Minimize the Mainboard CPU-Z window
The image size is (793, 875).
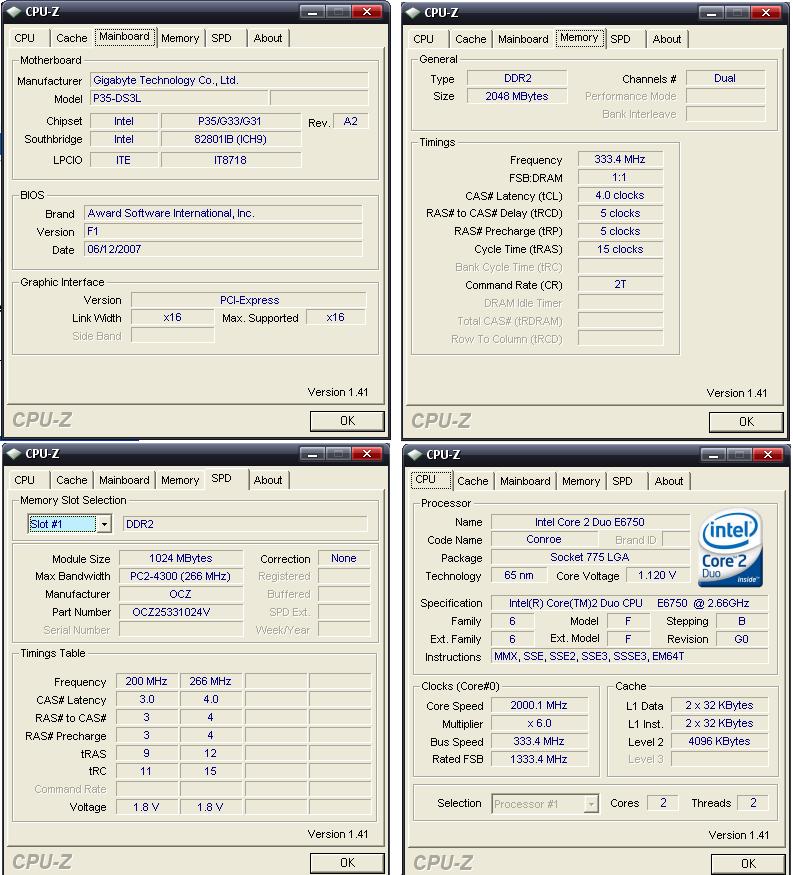pos(313,12)
